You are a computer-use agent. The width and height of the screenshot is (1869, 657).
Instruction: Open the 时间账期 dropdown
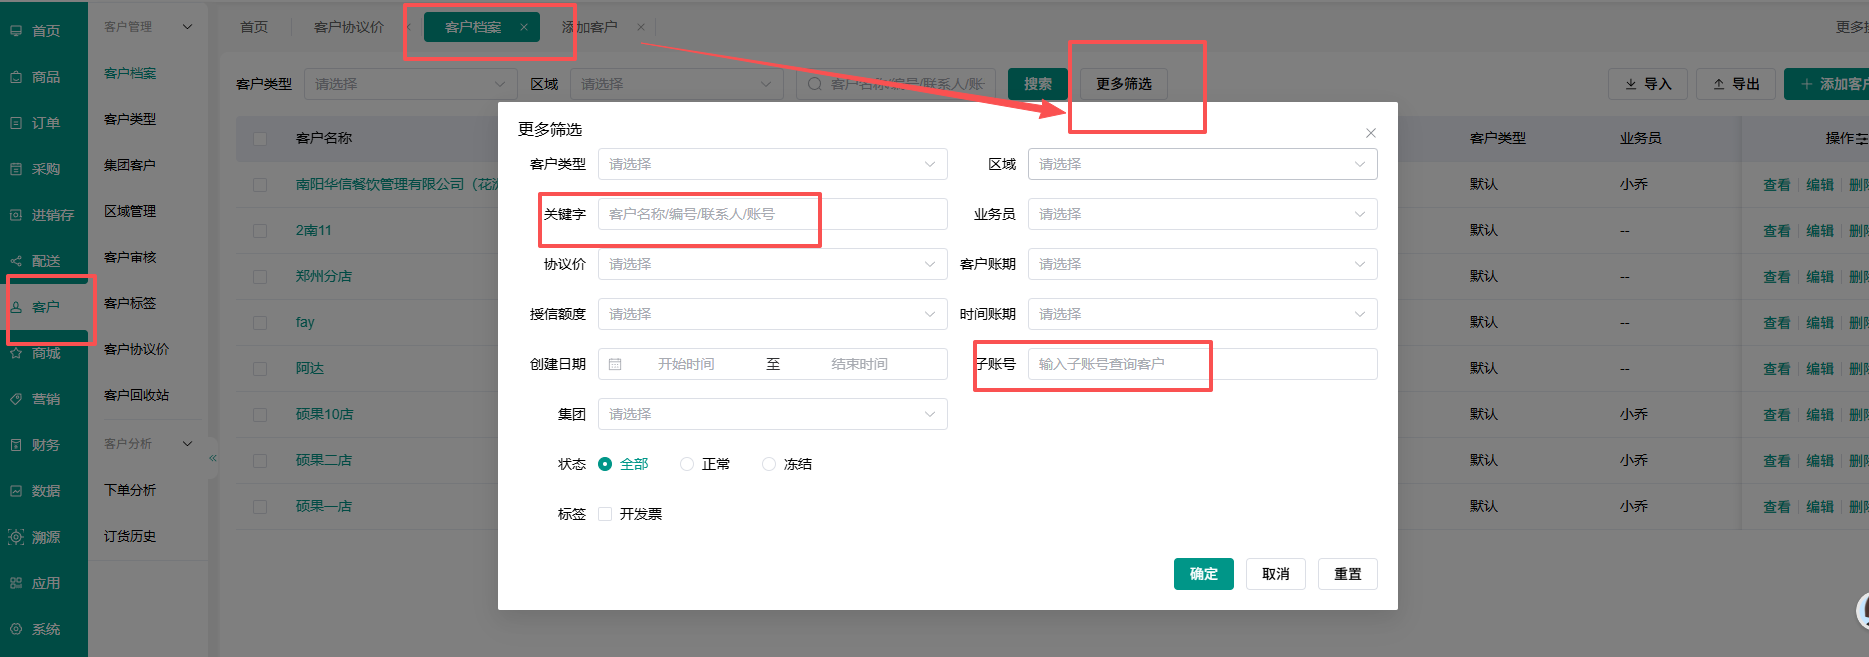pyautogui.click(x=1203, y=314)
